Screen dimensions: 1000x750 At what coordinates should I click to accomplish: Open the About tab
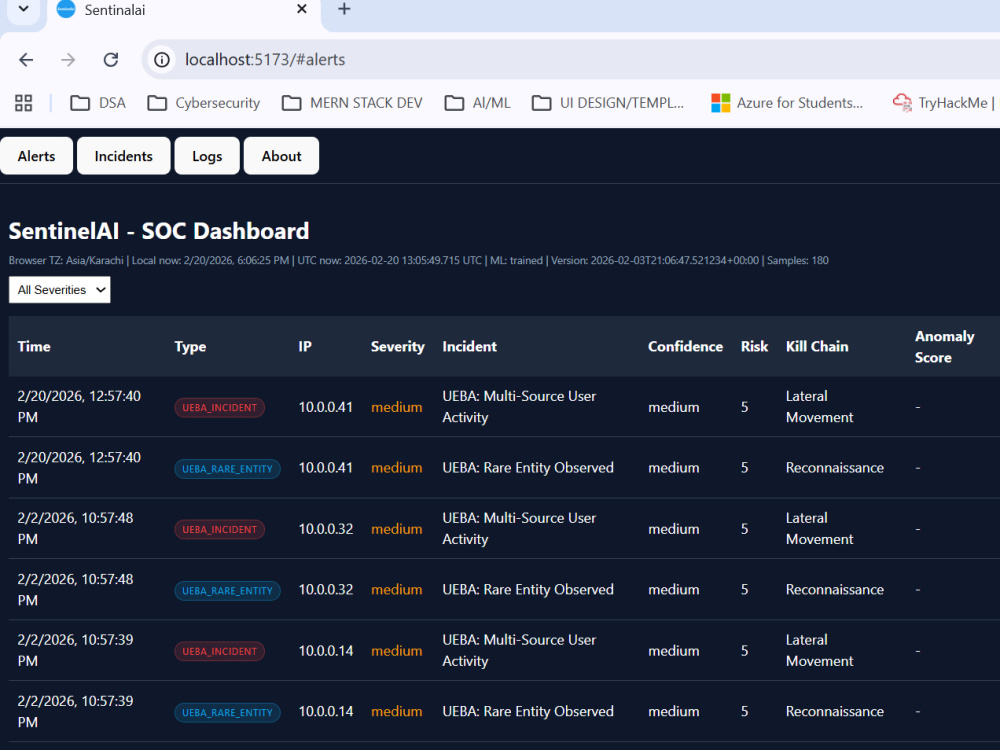point(281,156)
